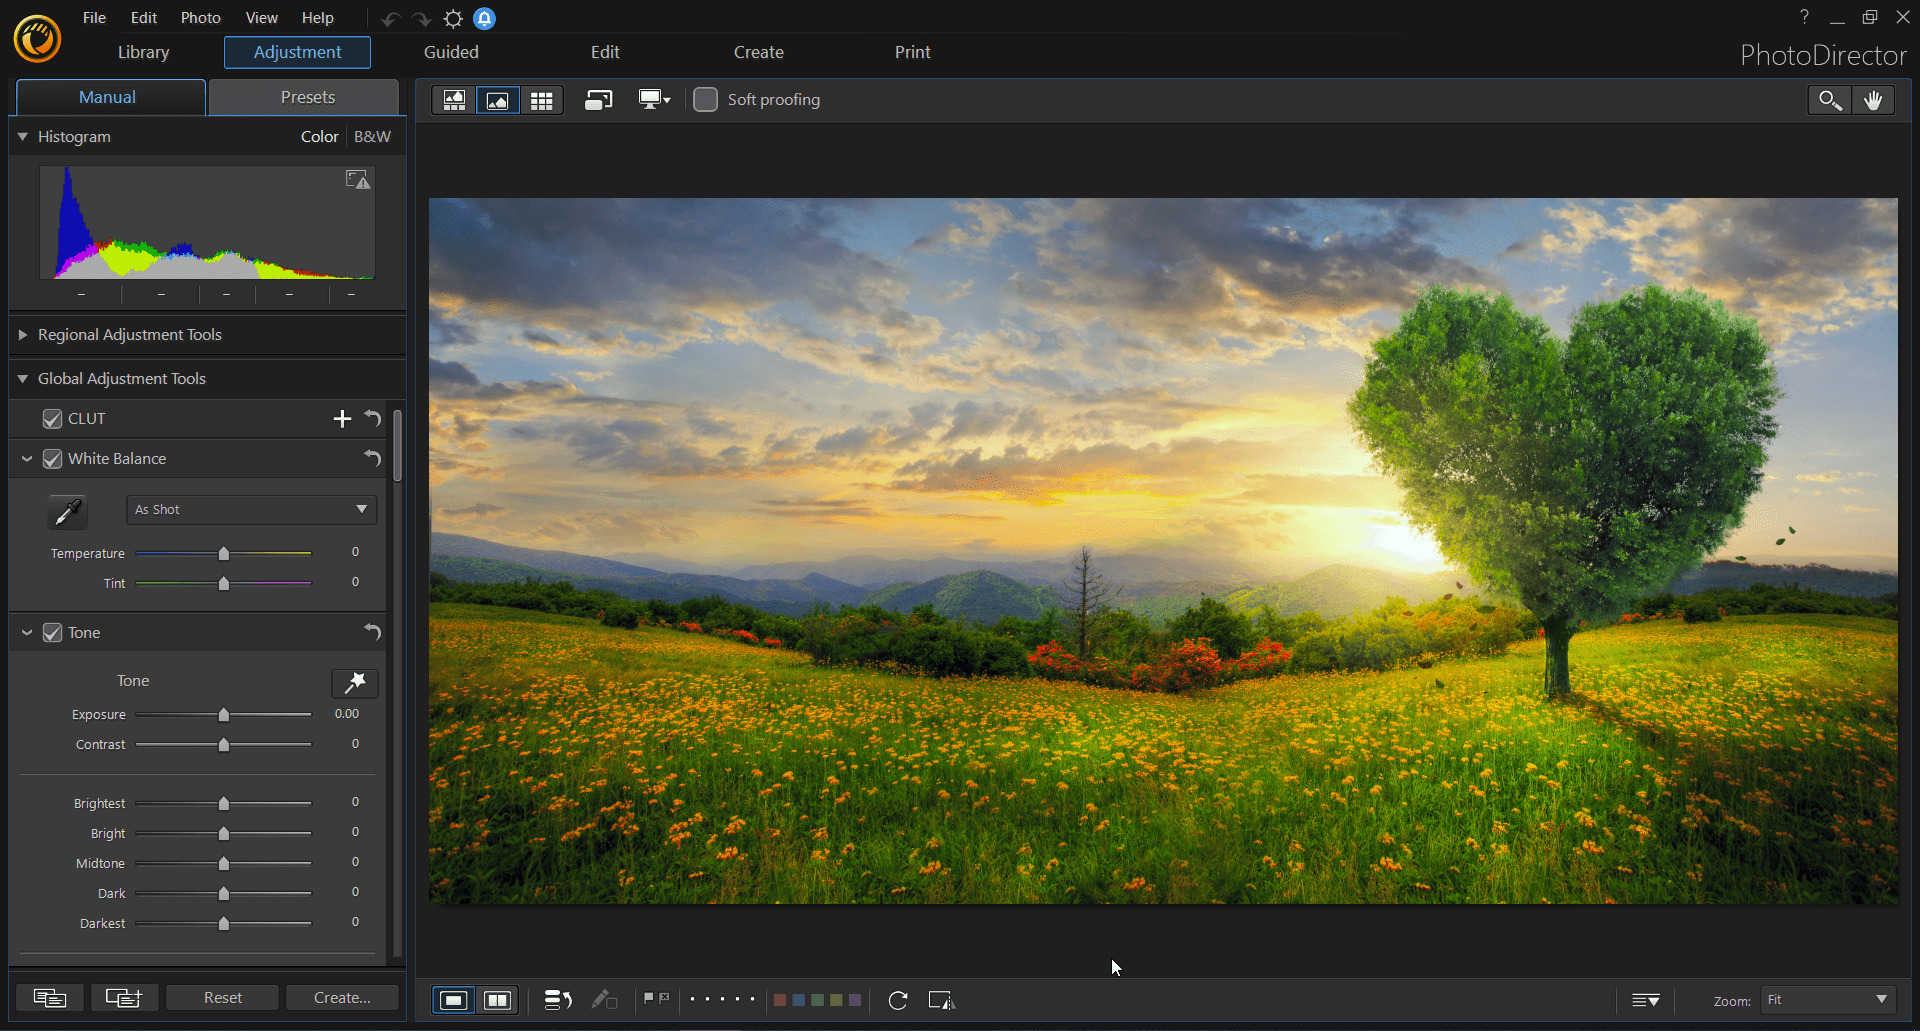Collapse the Histogram panel
1920x1031 pixels.
tap(23, 136)
